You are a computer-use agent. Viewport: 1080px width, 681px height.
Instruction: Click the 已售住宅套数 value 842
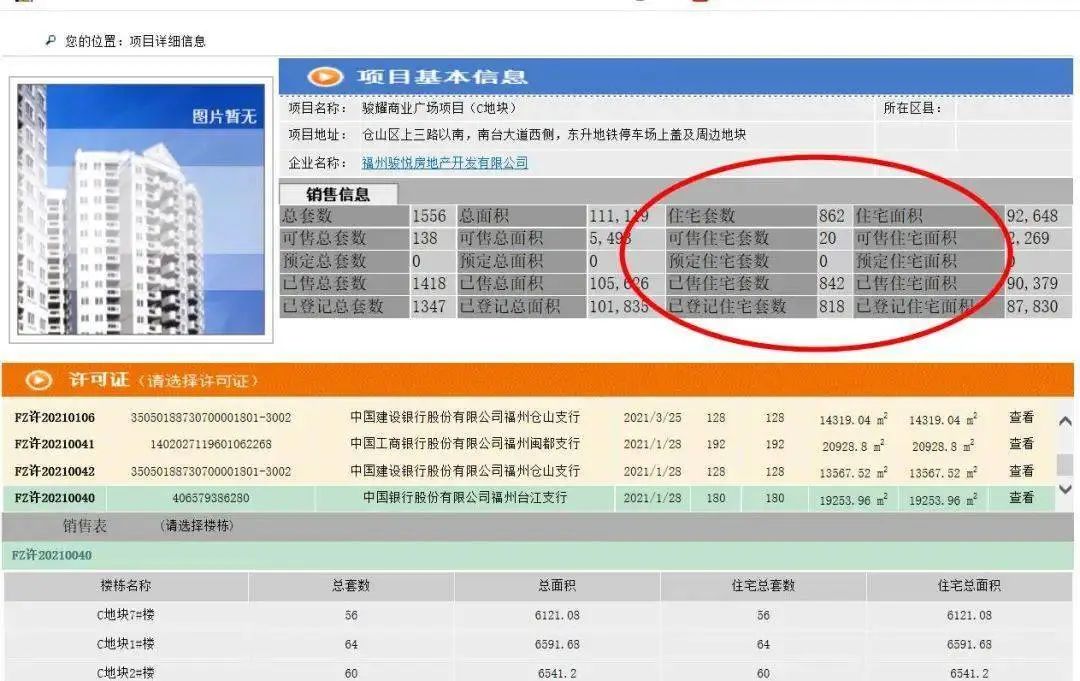tap(831, 283)
